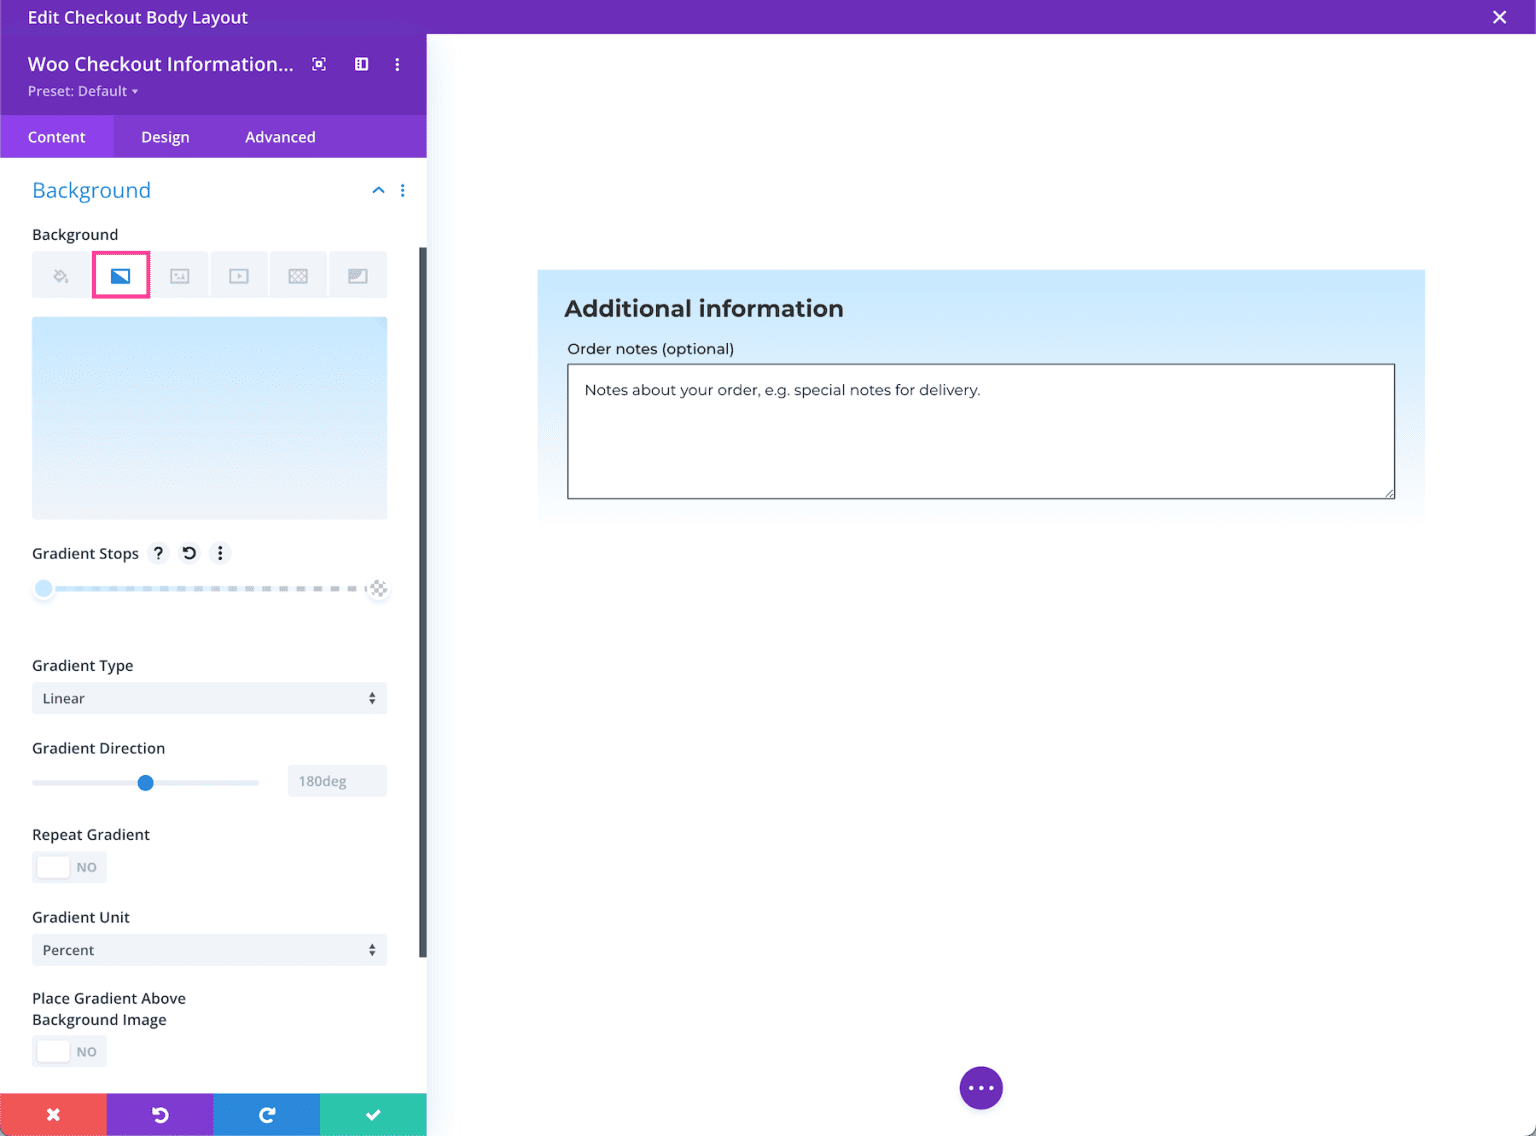This screenshot has height=1136, width=1536.
Task: Save changes with the green checkmark
Action: [x=372, y=1114]
